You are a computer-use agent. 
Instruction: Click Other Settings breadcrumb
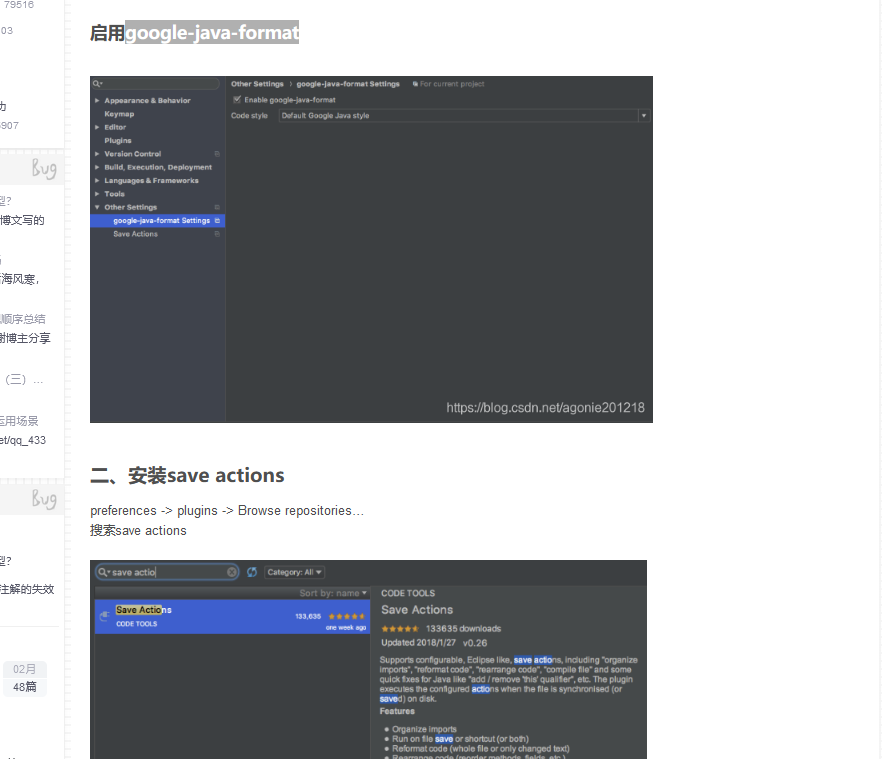pos(257,84)
